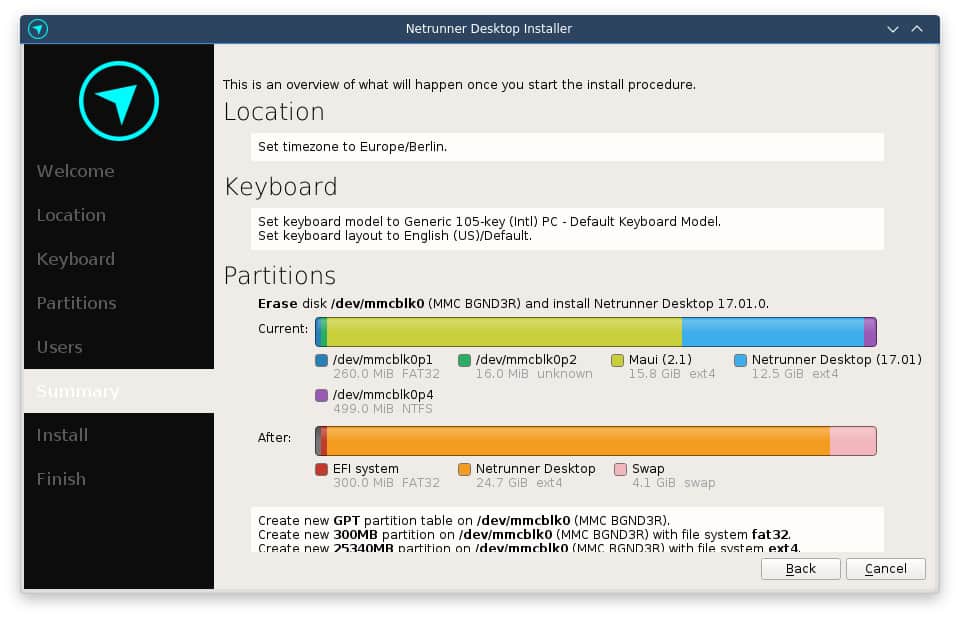This screenshot has width=960, height=620.
Task: Click the pink Swap legend swatch
Action: (x=620, y=469)
